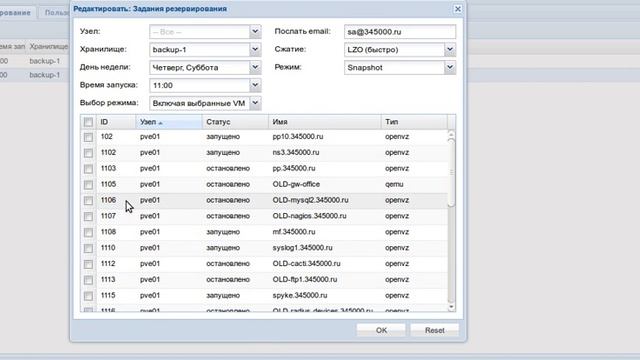Open the Выбор режима dropdown
Viewport: 640px width, 360px height.
click(x=255, y=103)
